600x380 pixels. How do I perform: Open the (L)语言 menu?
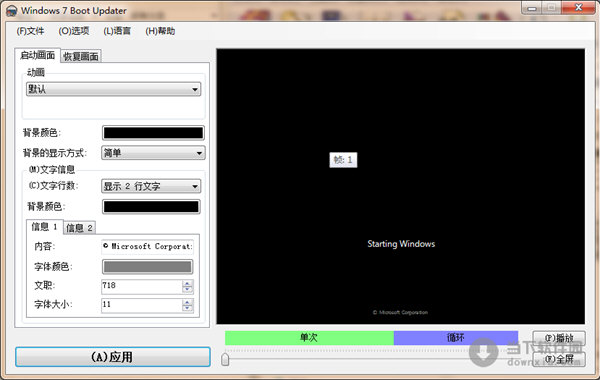(117, 31)
